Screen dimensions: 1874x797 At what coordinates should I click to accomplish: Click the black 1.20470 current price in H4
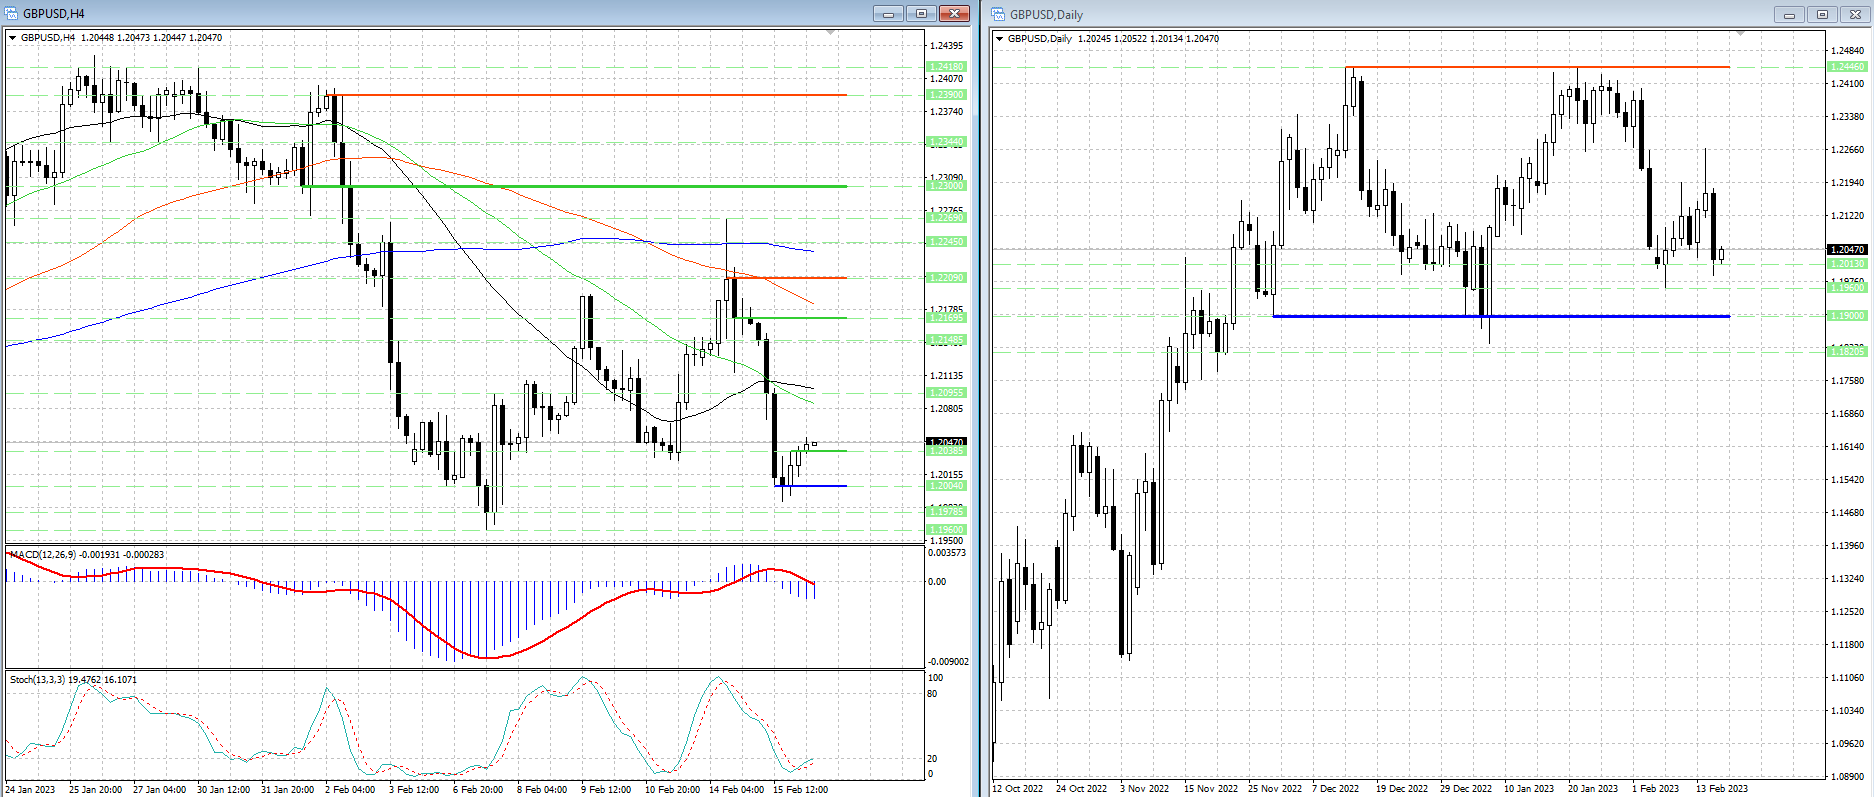click(x=947, y=441)
